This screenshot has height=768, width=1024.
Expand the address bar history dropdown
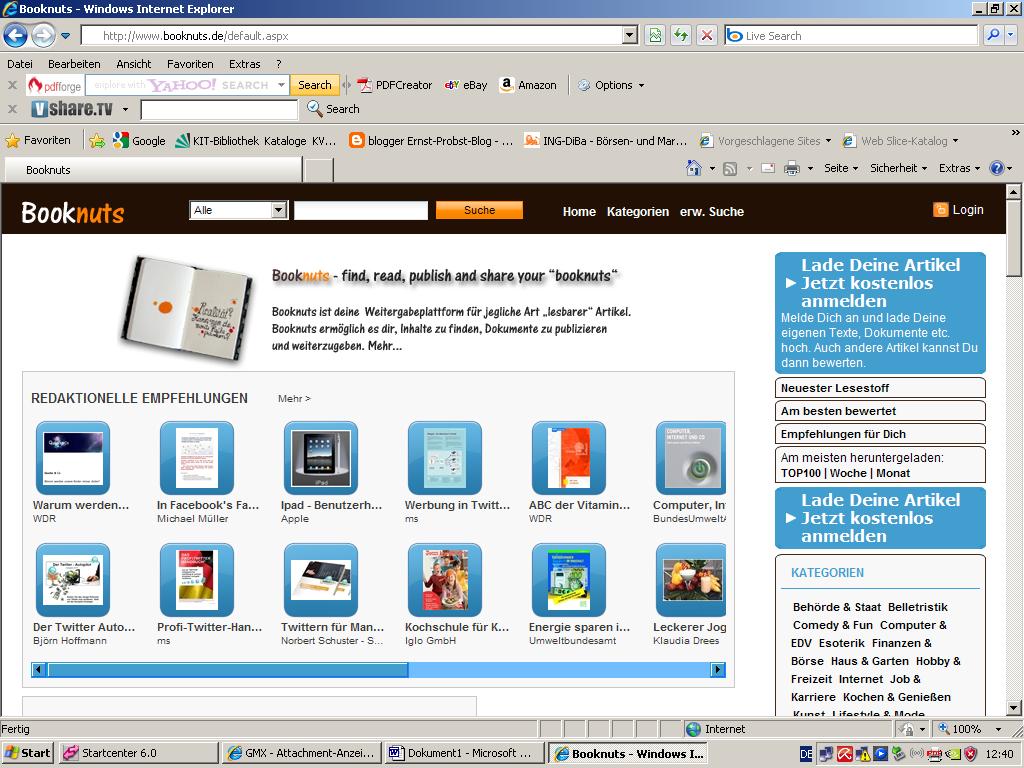[x=630, y=35]
